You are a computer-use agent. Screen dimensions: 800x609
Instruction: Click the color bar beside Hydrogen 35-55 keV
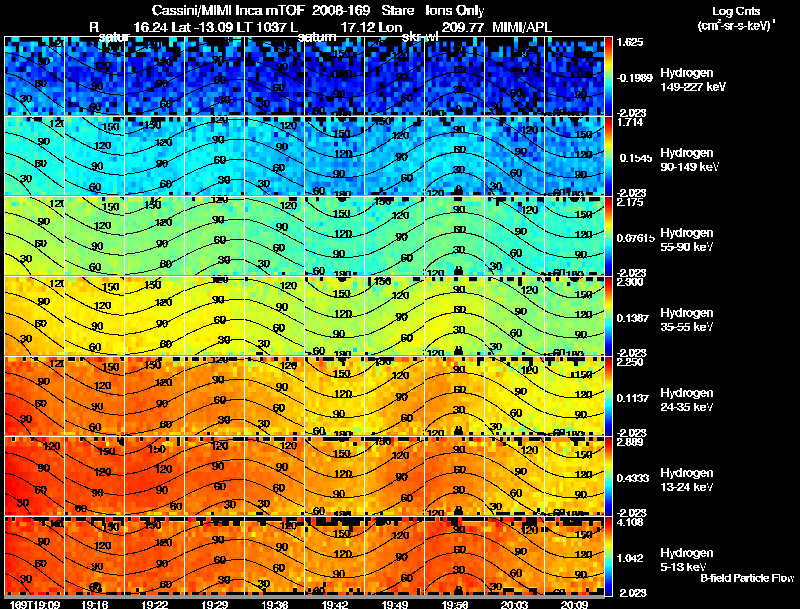[608, 316]
